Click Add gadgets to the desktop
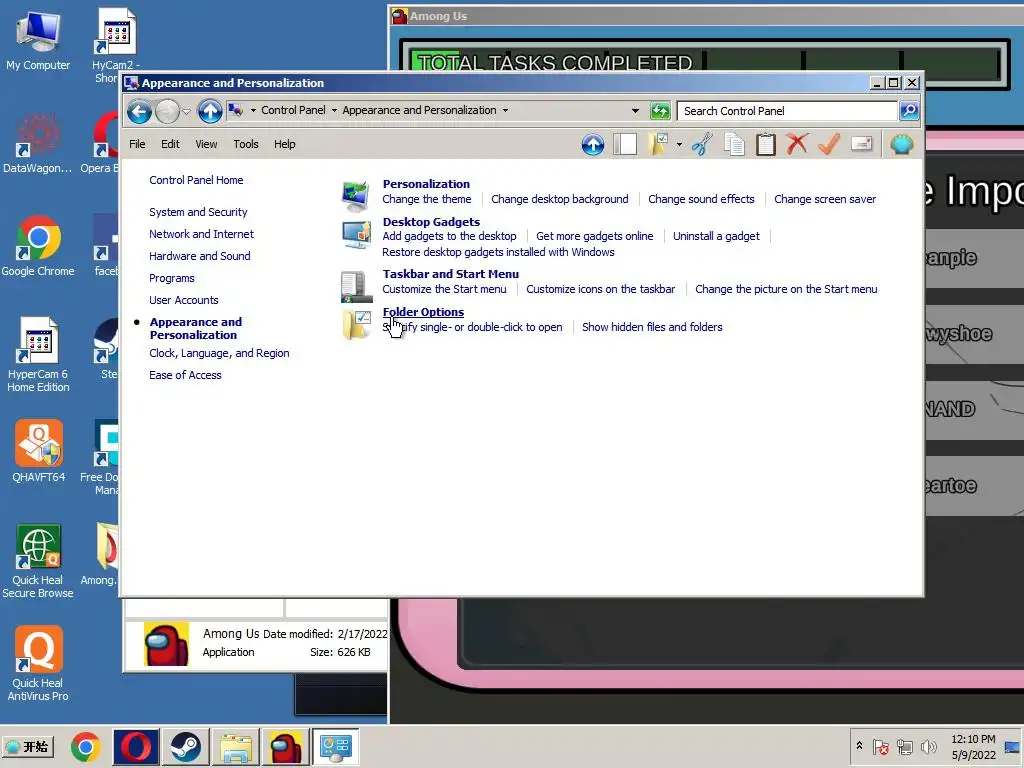The width and height of the screenshot is (1024, 768). (449, 236)
